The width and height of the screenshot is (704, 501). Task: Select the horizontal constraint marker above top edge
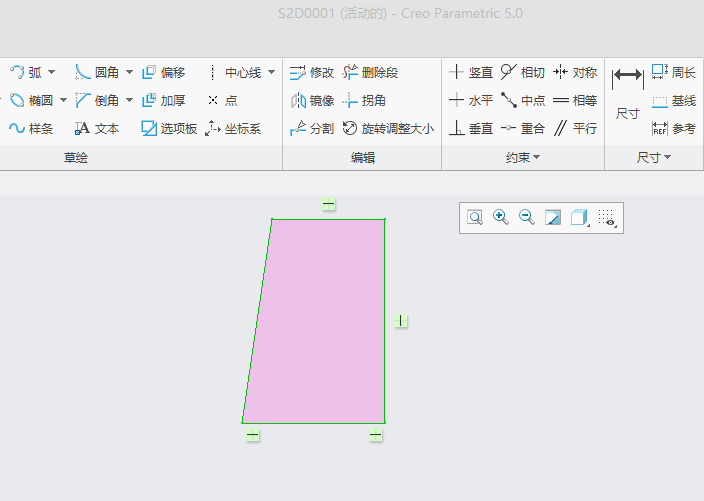coord(329,204)
